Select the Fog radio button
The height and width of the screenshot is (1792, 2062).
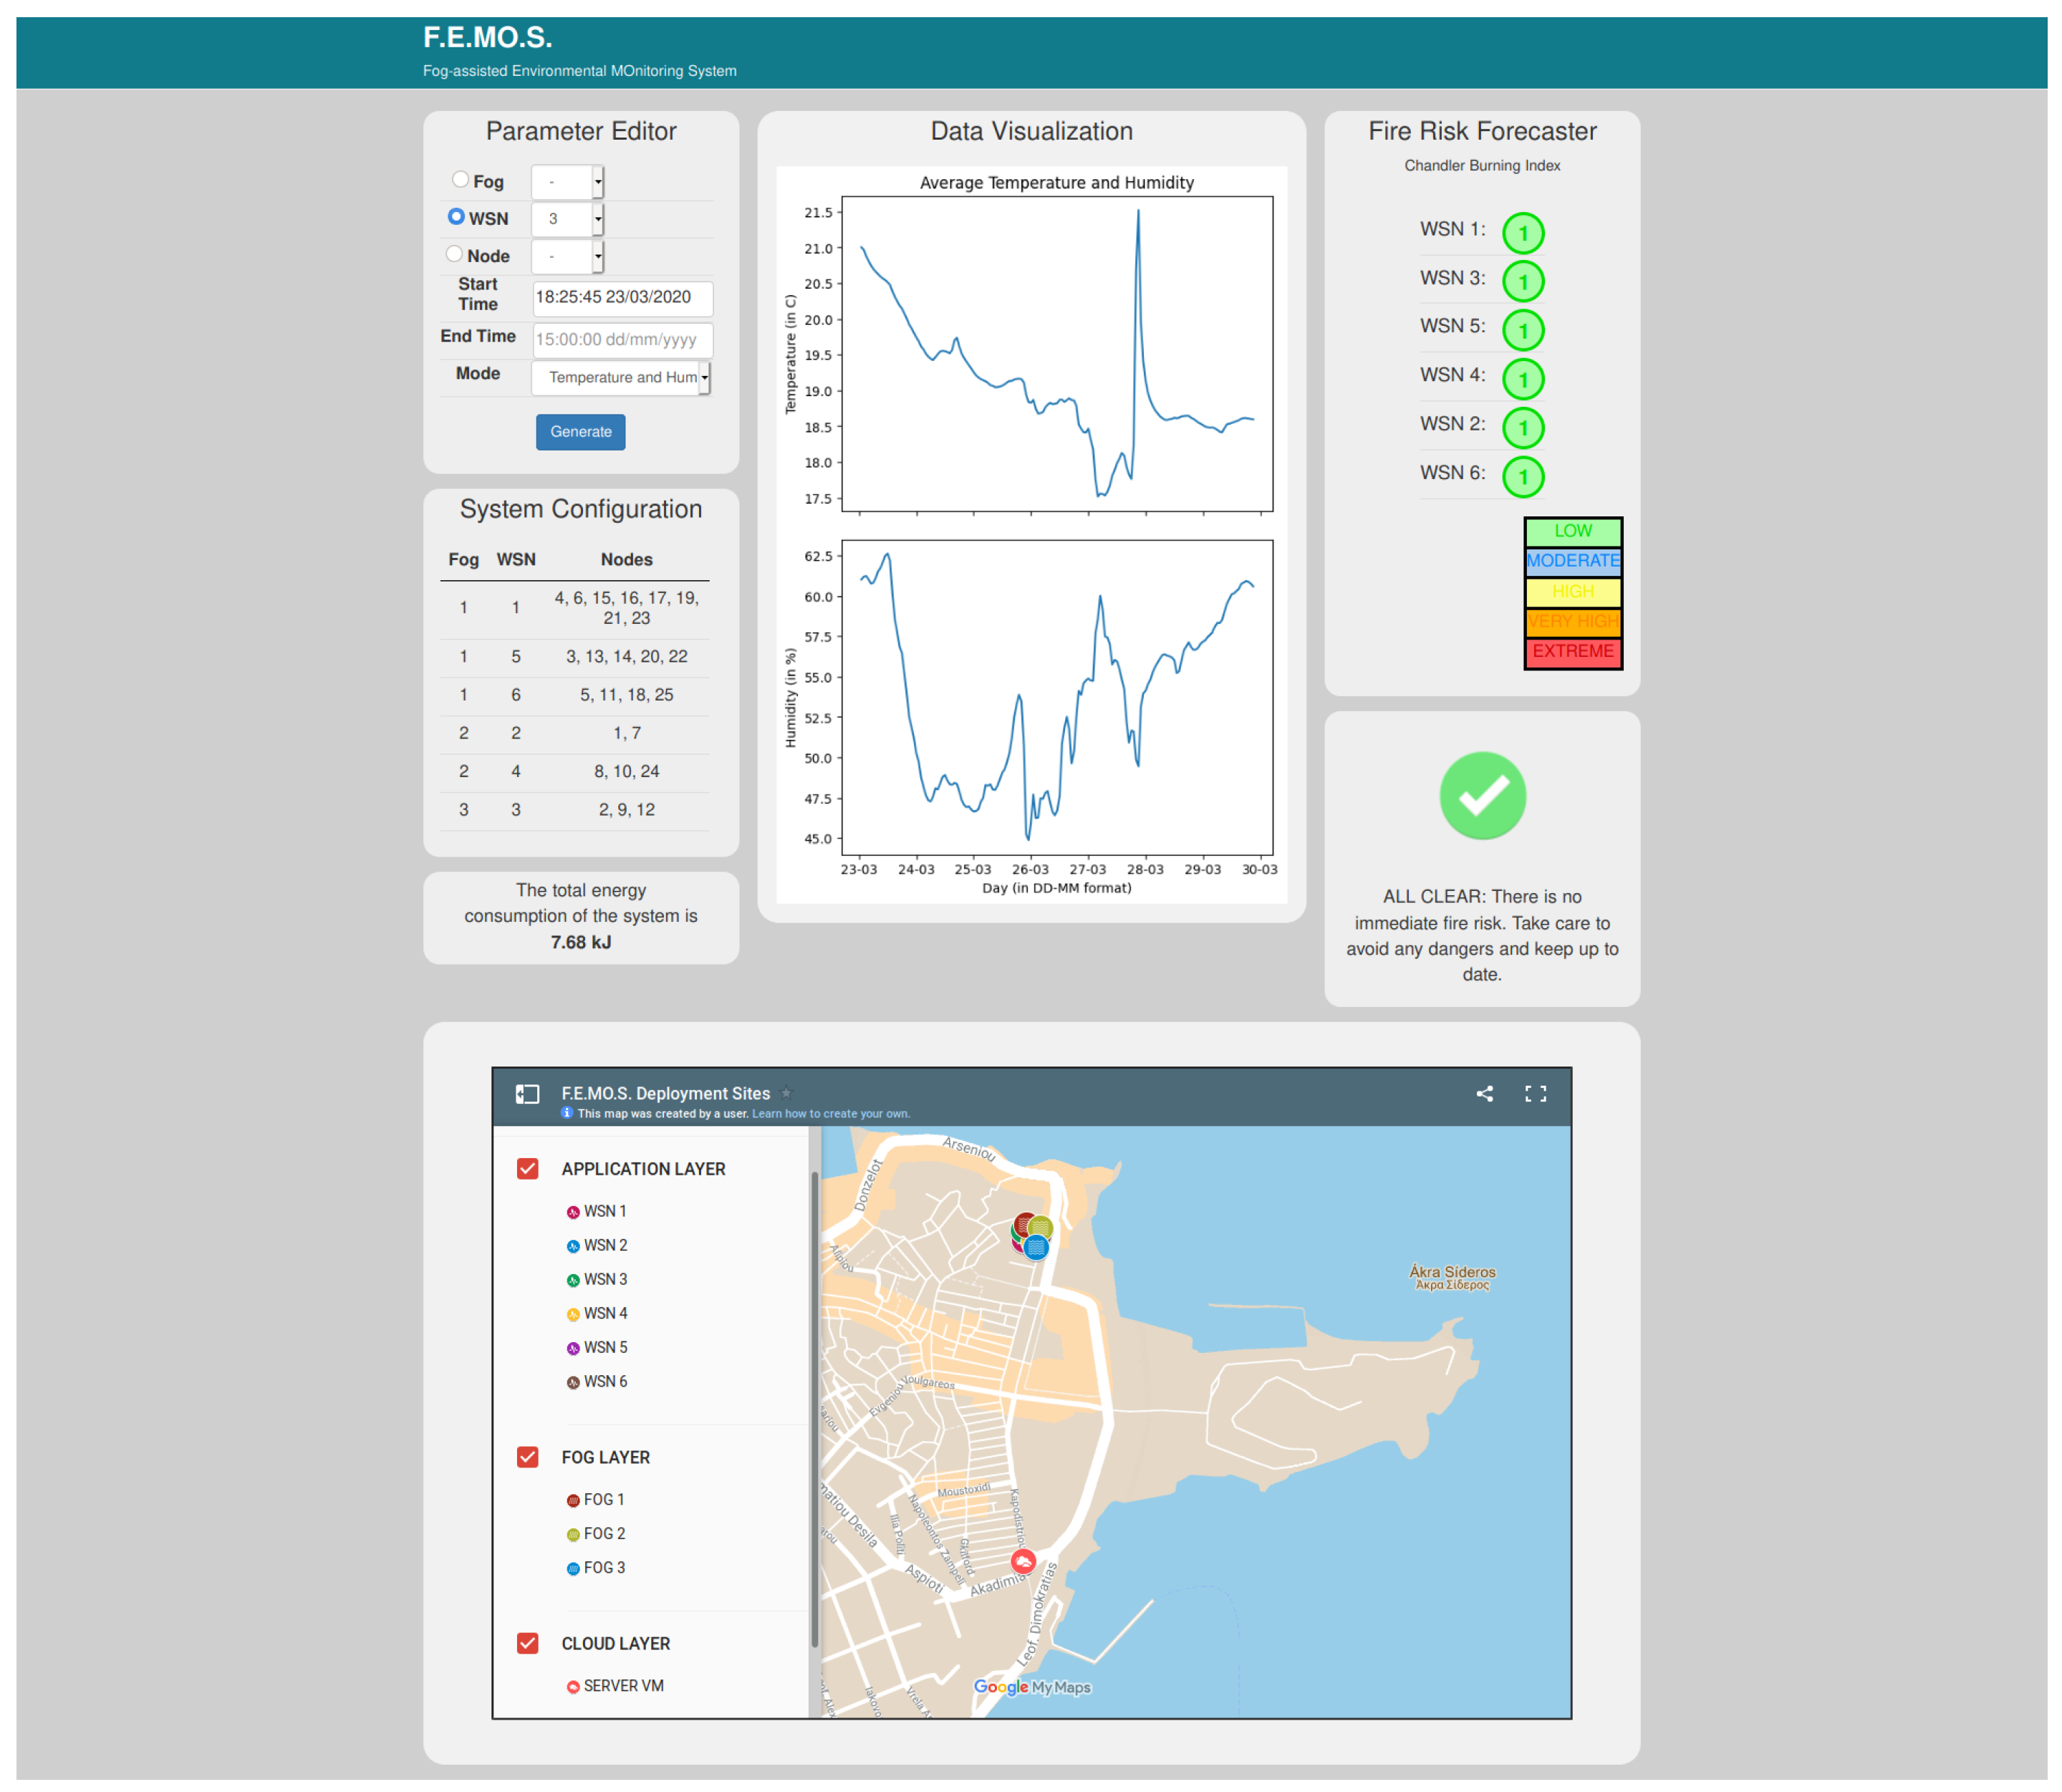tap(460, 179)
